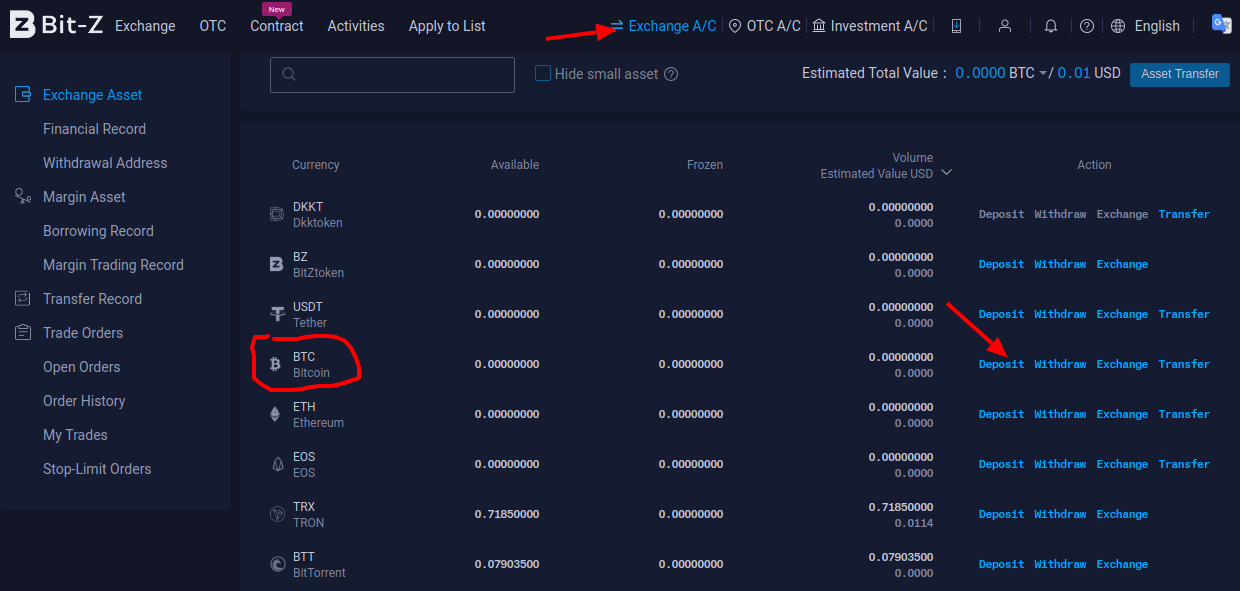Click the Margin Asset sidebar icon

pyautogui.click(x=23, y=197)
